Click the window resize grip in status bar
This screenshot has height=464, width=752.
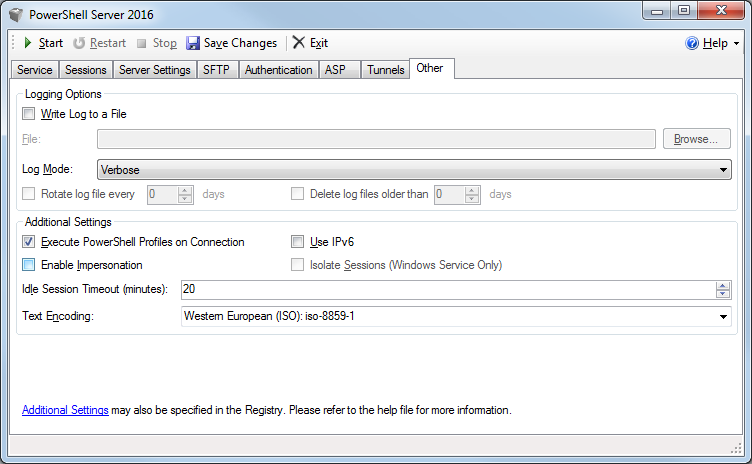(x=736, y=449)
